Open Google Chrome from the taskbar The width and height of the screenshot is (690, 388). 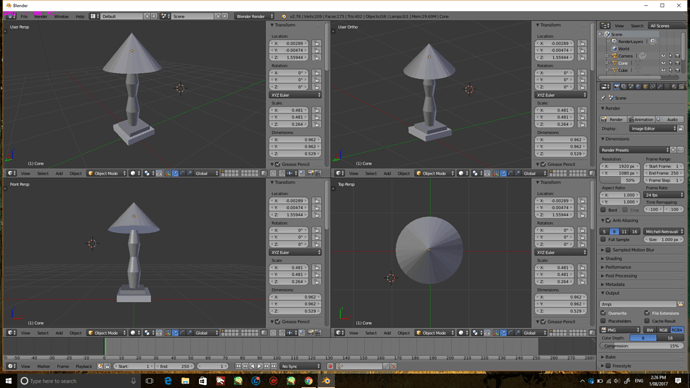pyautogui.click(x=308, y=381)
